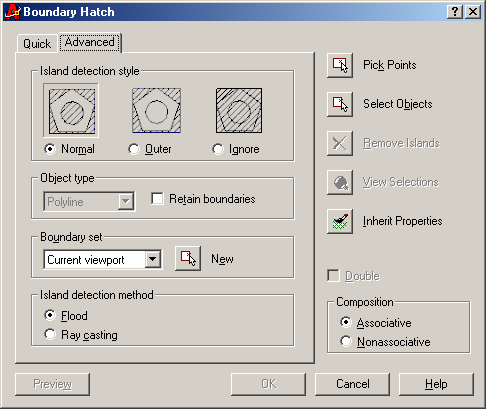Open the Current viewport boundary set dropdown
Image resolution: width=486 pixels, height=409 pixels.
[153, 259]
